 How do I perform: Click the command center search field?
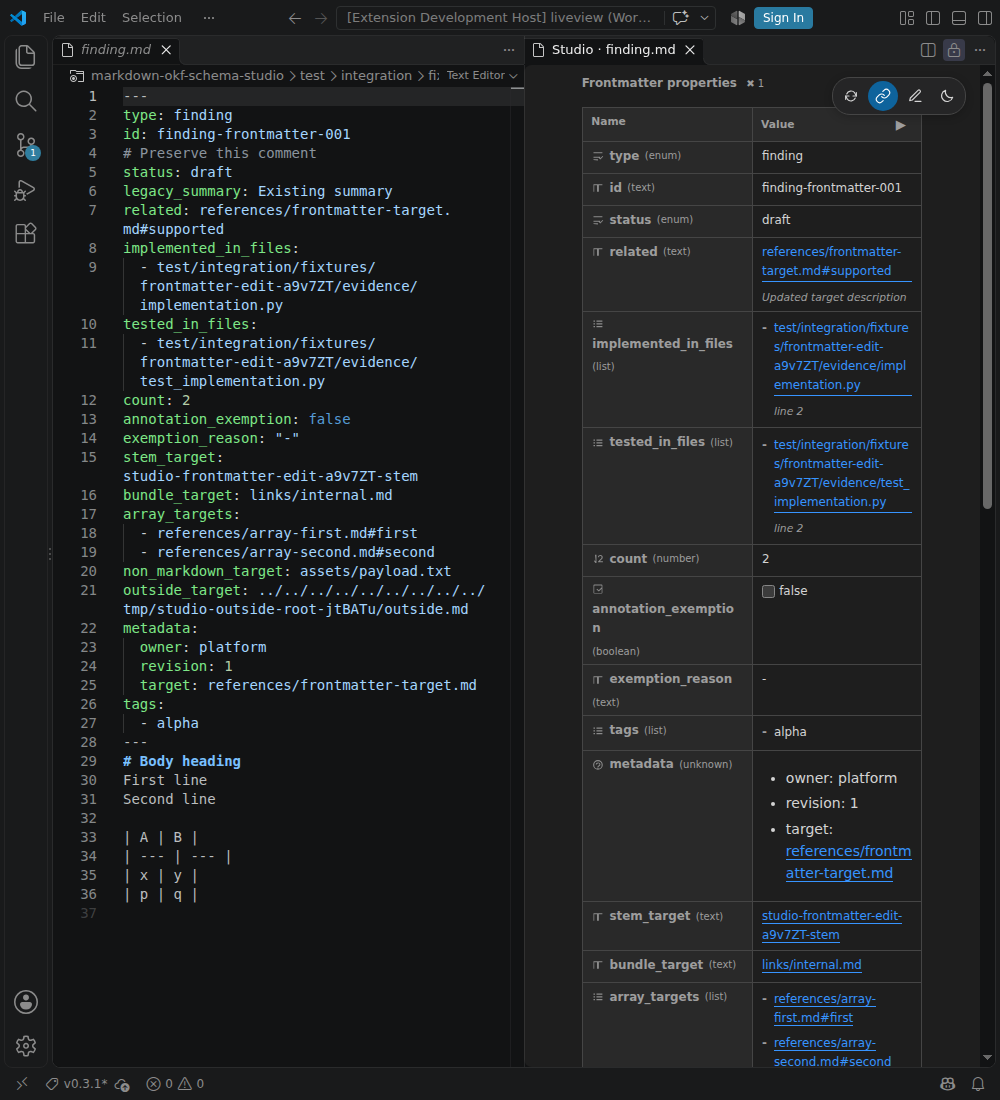[499, 18]
